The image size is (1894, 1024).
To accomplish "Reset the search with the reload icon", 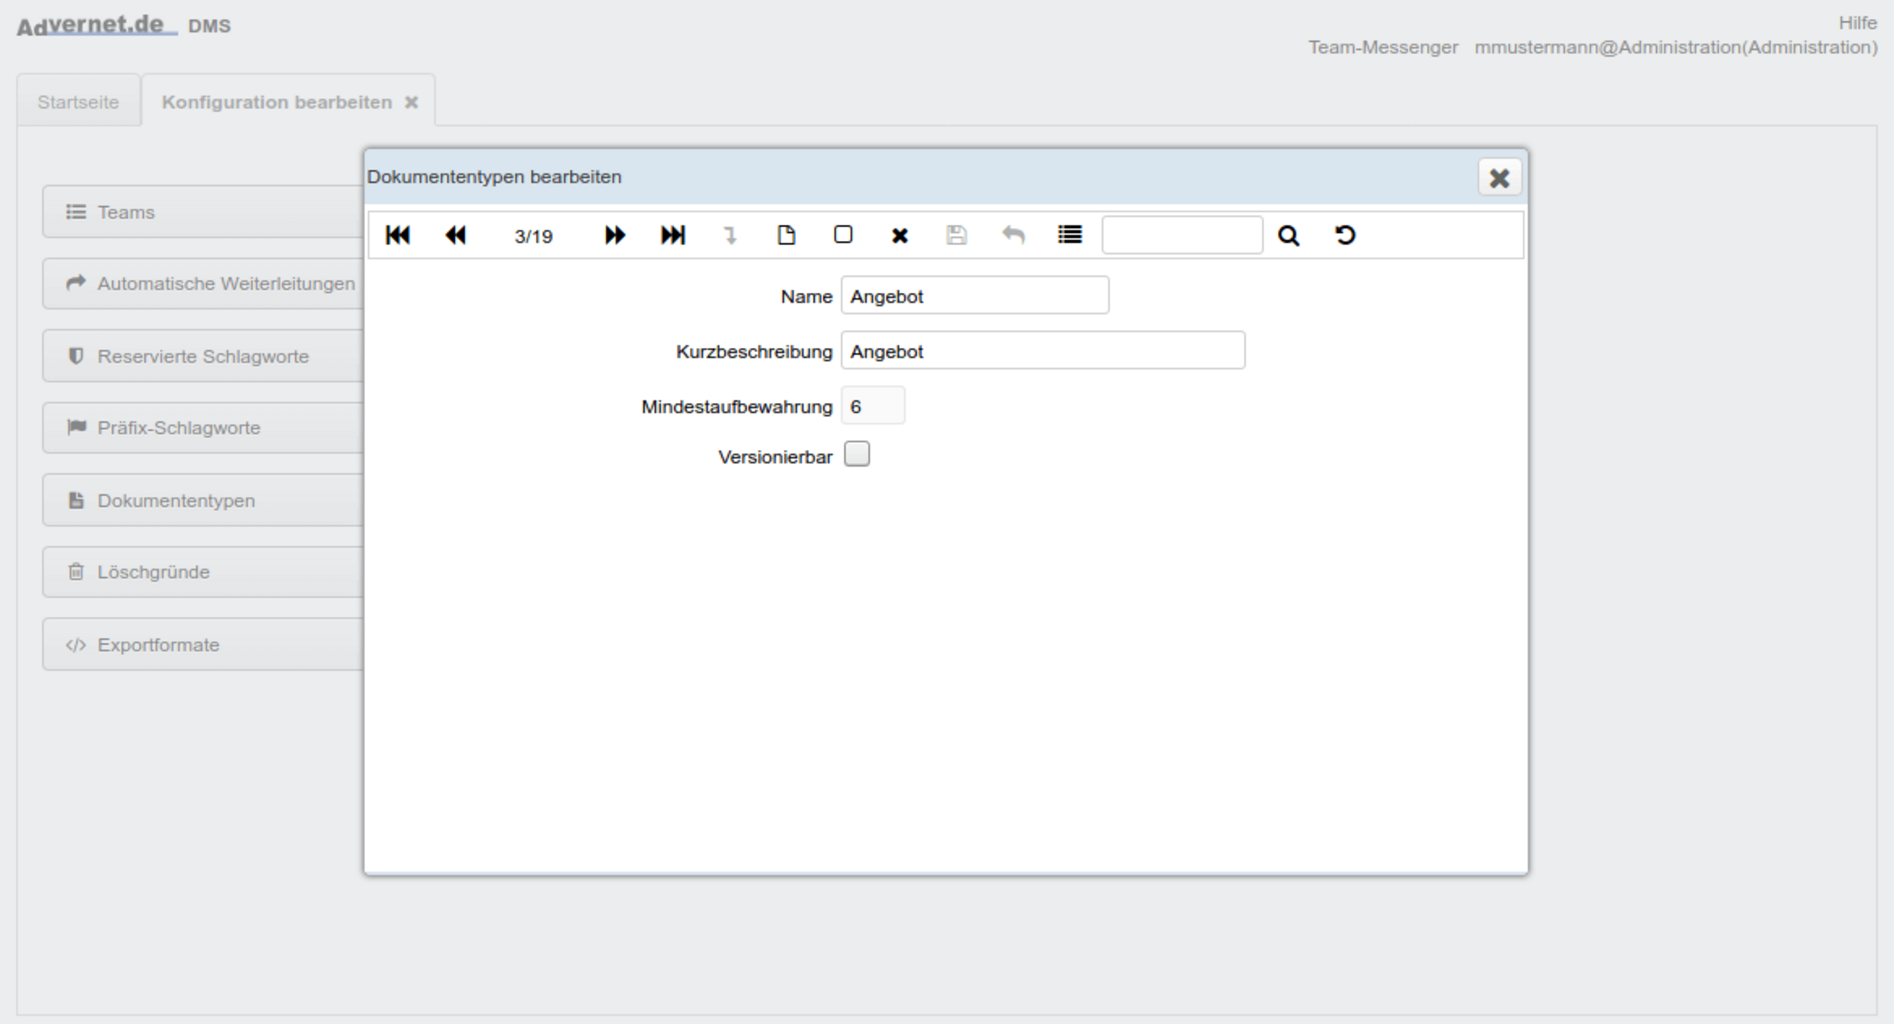I will point(1345,235).
